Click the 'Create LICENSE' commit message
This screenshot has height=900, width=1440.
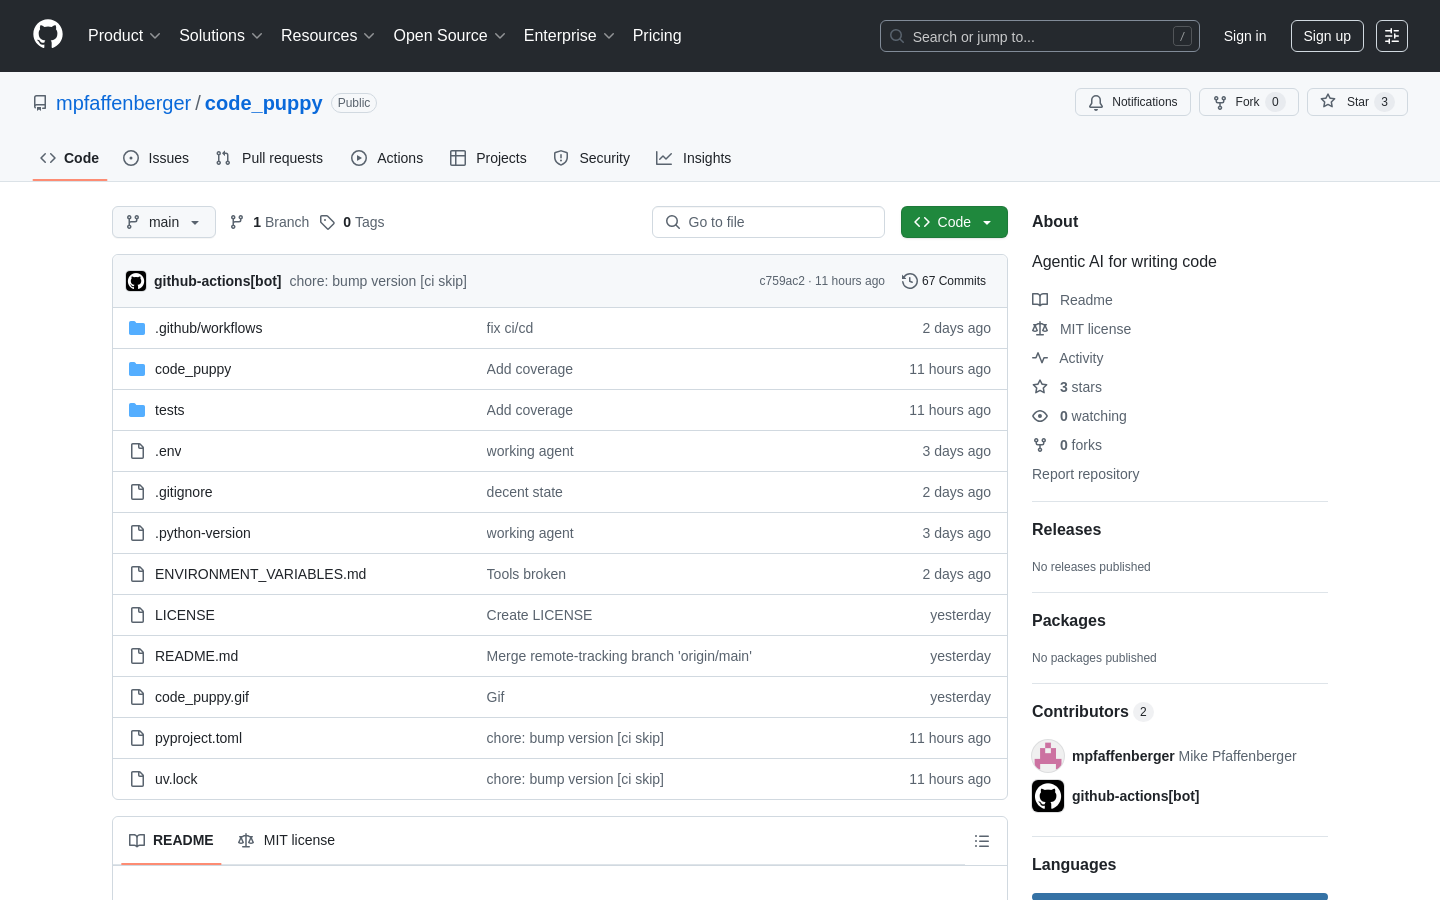[x=539, y=615]
